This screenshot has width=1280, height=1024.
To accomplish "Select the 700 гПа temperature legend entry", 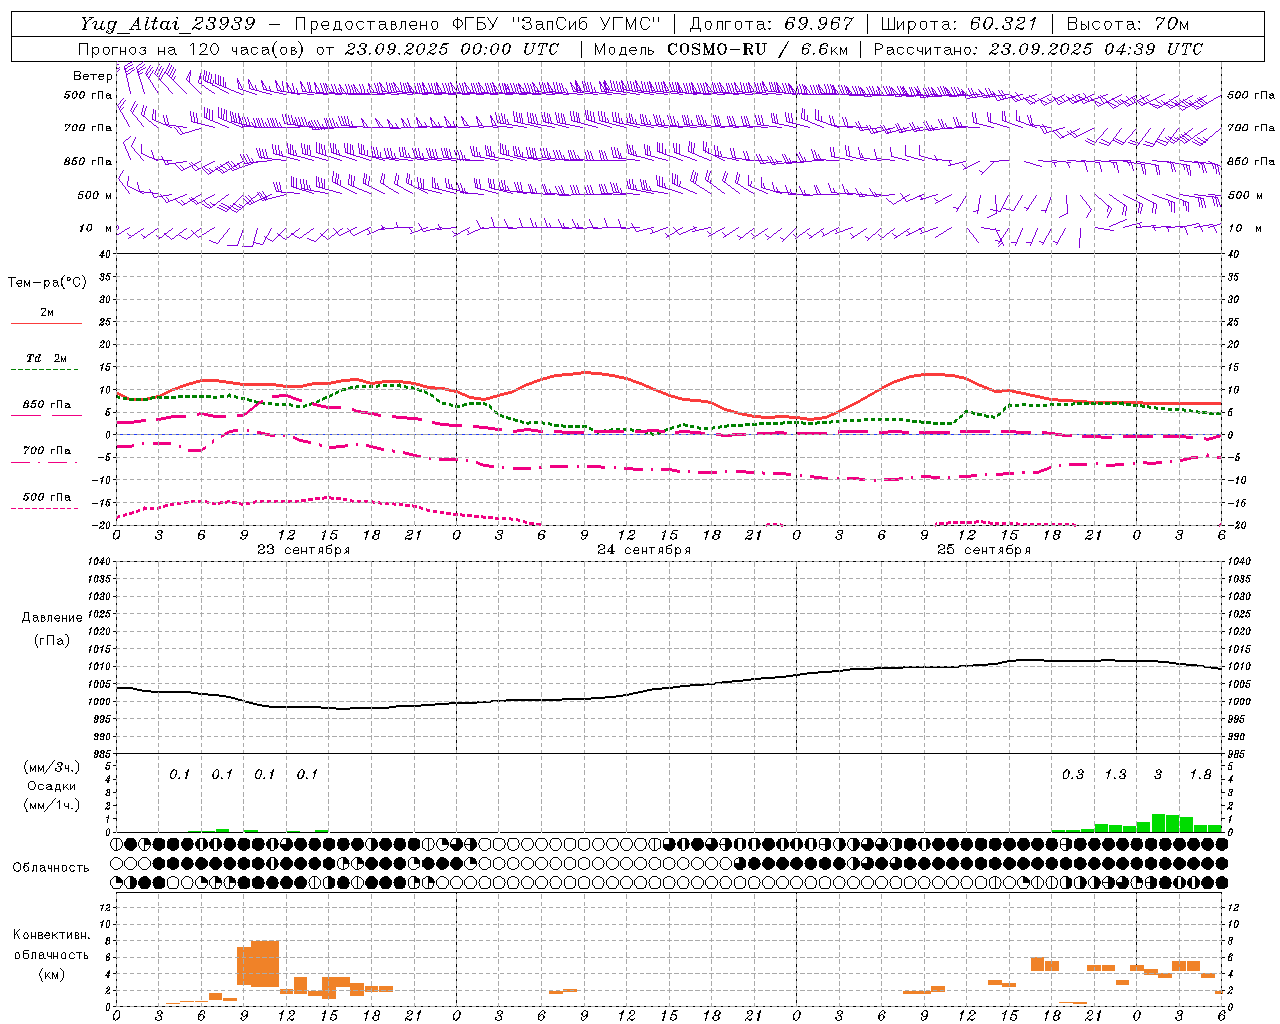I will 47,451.
